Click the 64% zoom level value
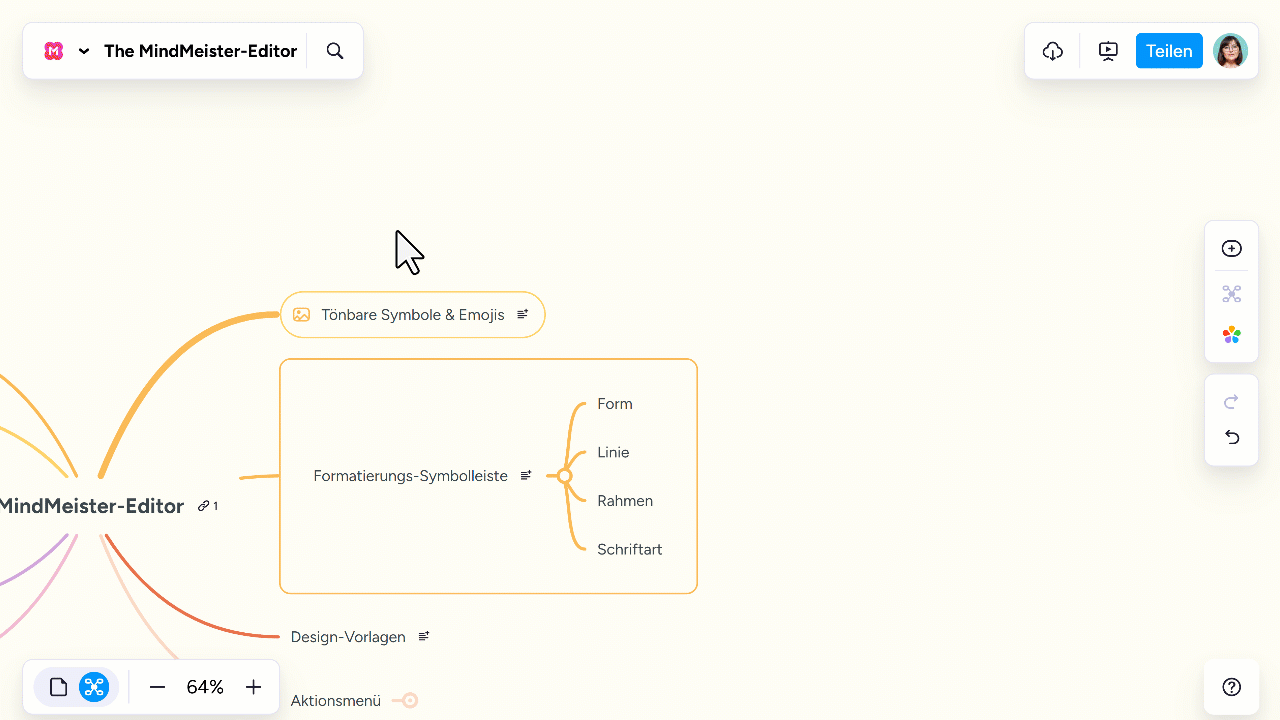 pos(205,687)
